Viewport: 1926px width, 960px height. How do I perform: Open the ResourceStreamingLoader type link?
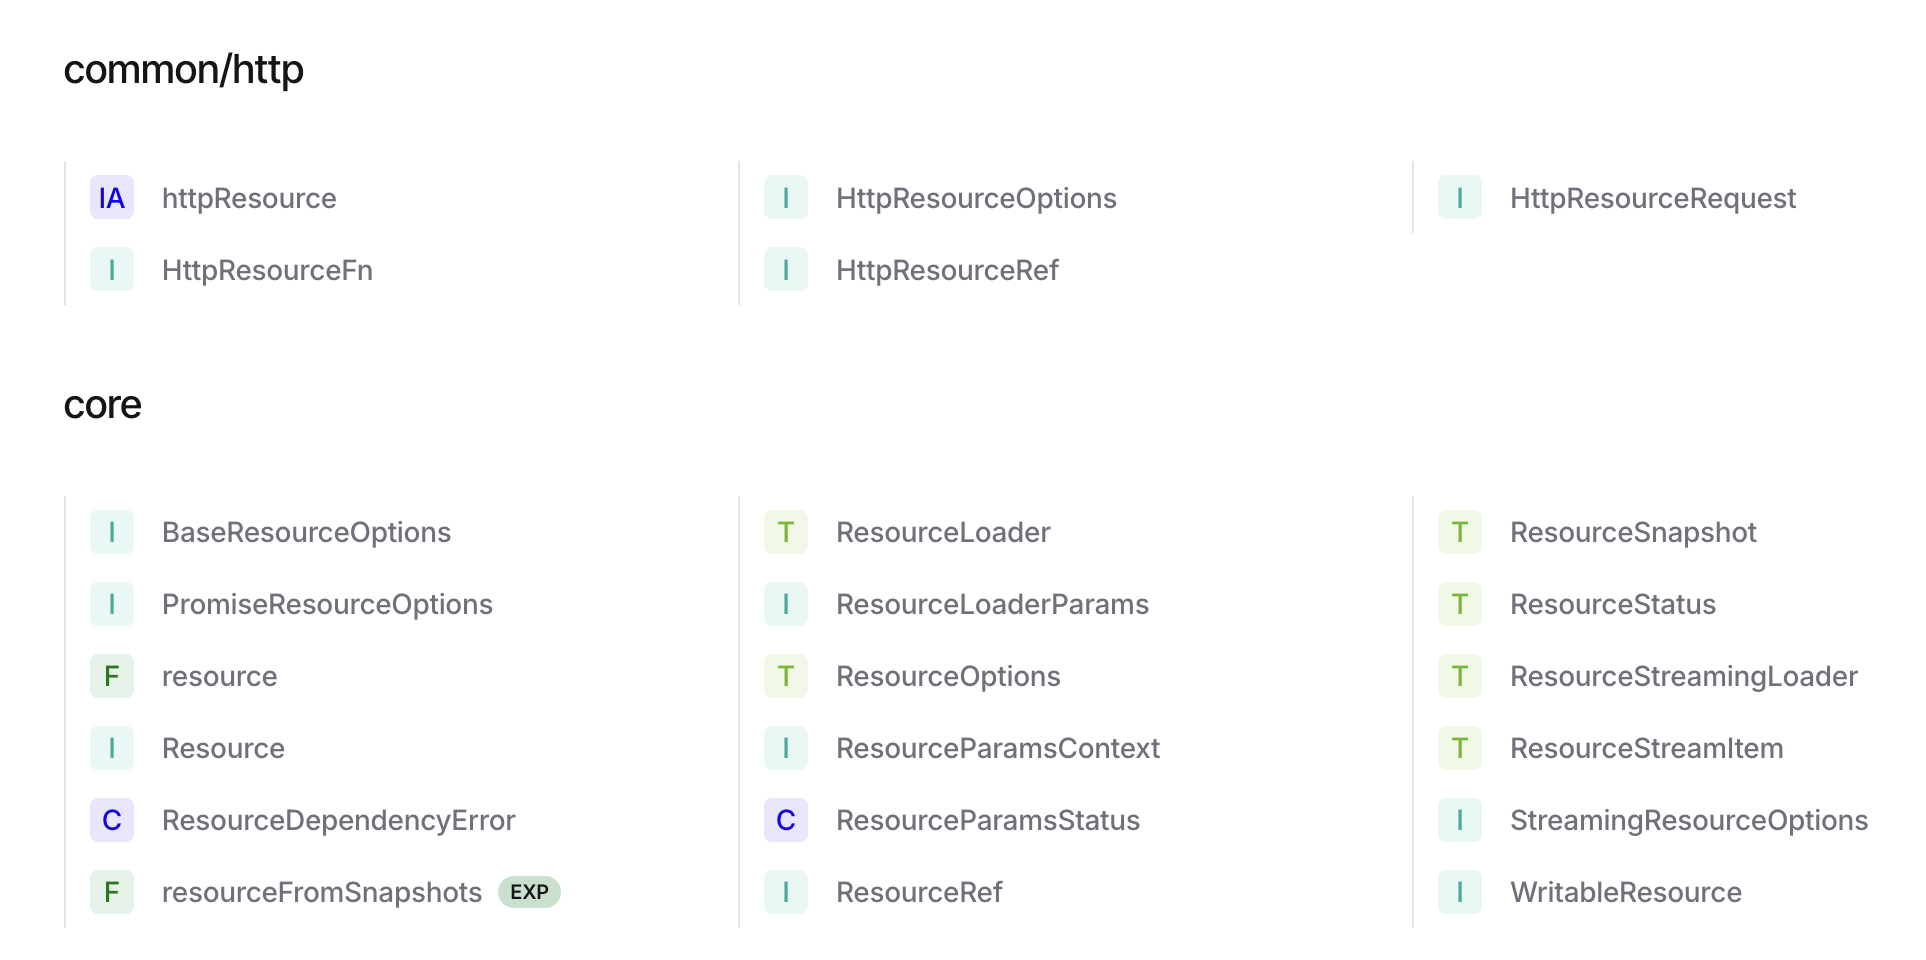[1684, 676]
